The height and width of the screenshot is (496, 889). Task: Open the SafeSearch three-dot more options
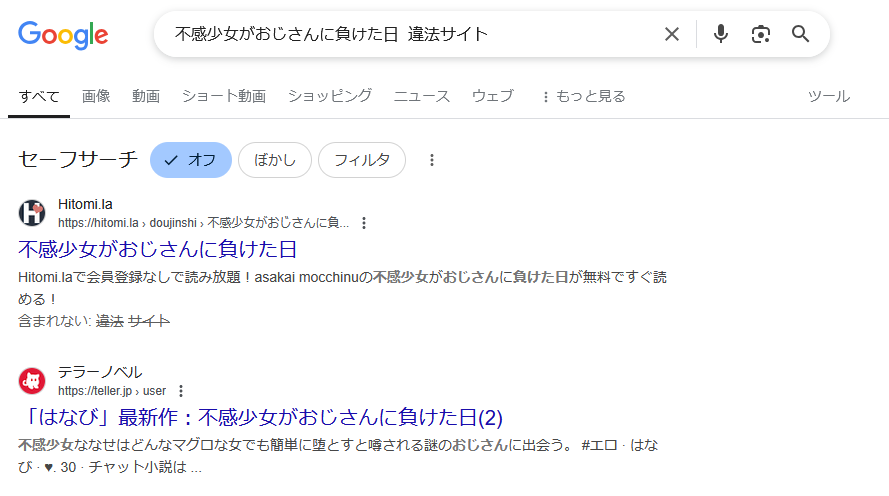click(x=431, y=160)
